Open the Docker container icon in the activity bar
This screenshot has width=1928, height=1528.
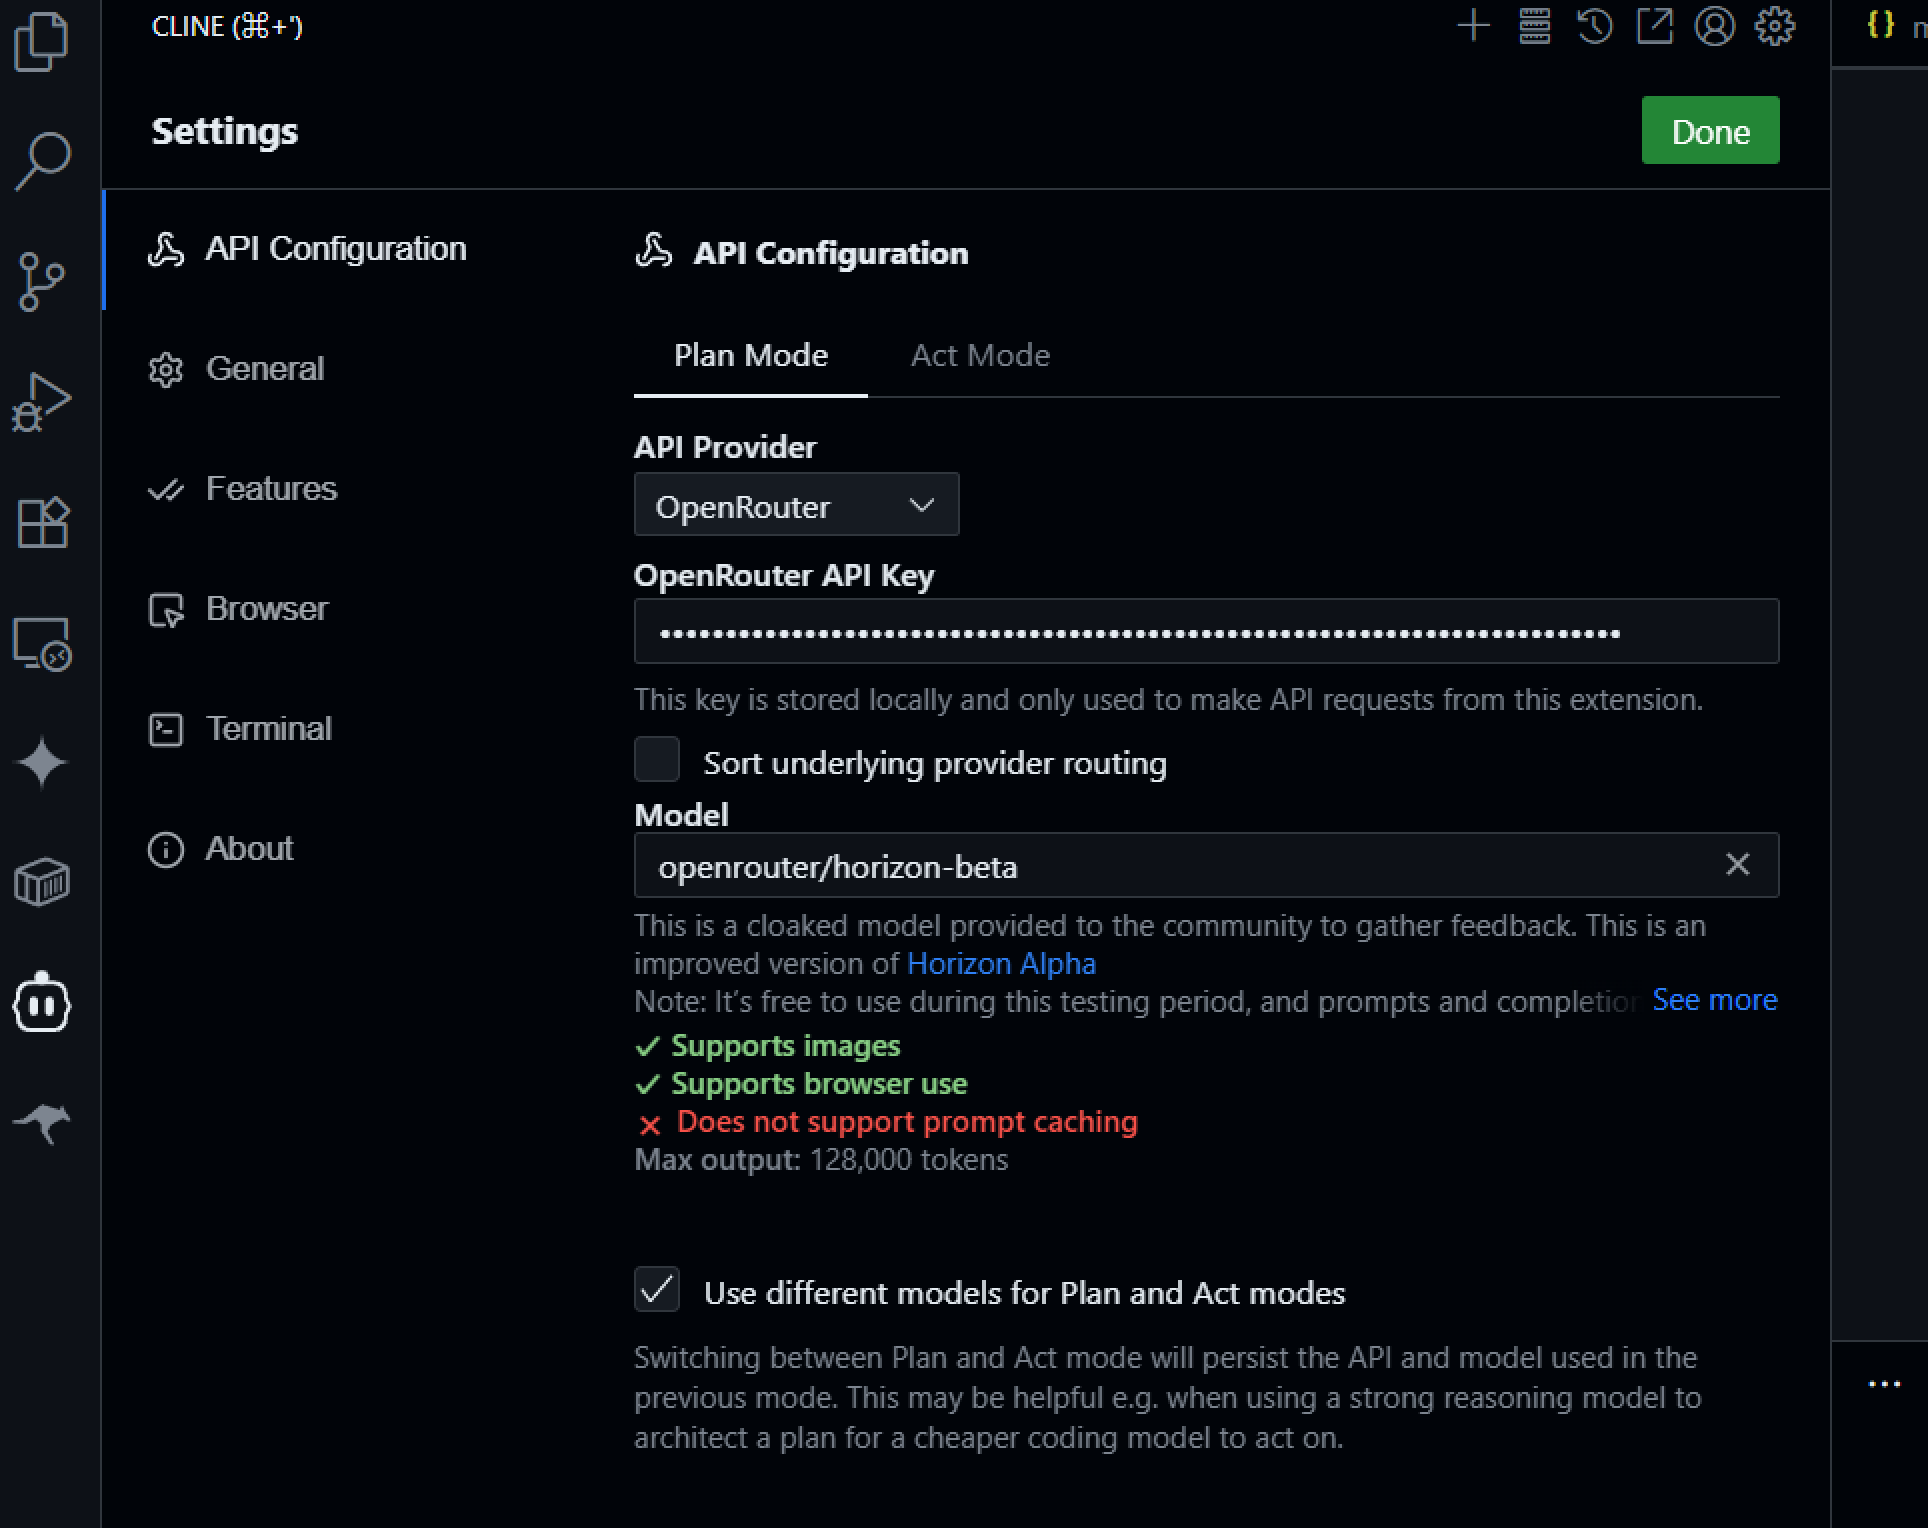[x=42, y=883]
